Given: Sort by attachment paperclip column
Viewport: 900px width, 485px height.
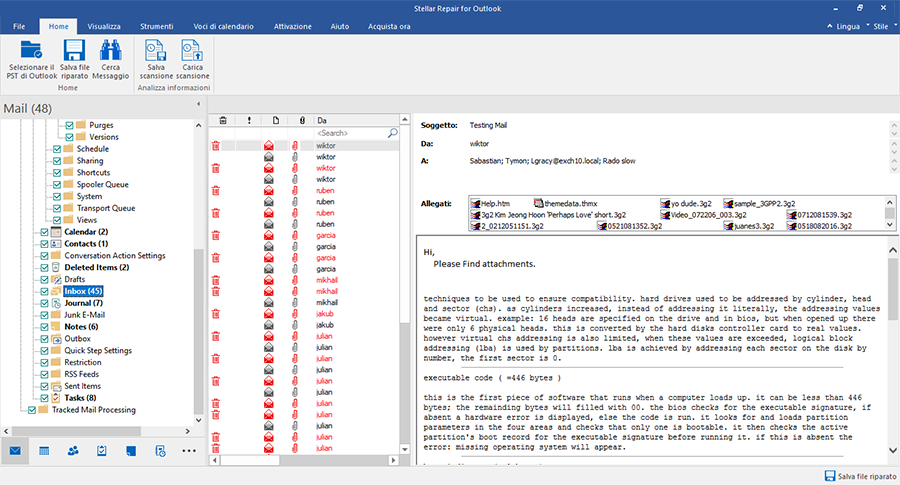Looking at the screenshot, I should click(302, 121).
